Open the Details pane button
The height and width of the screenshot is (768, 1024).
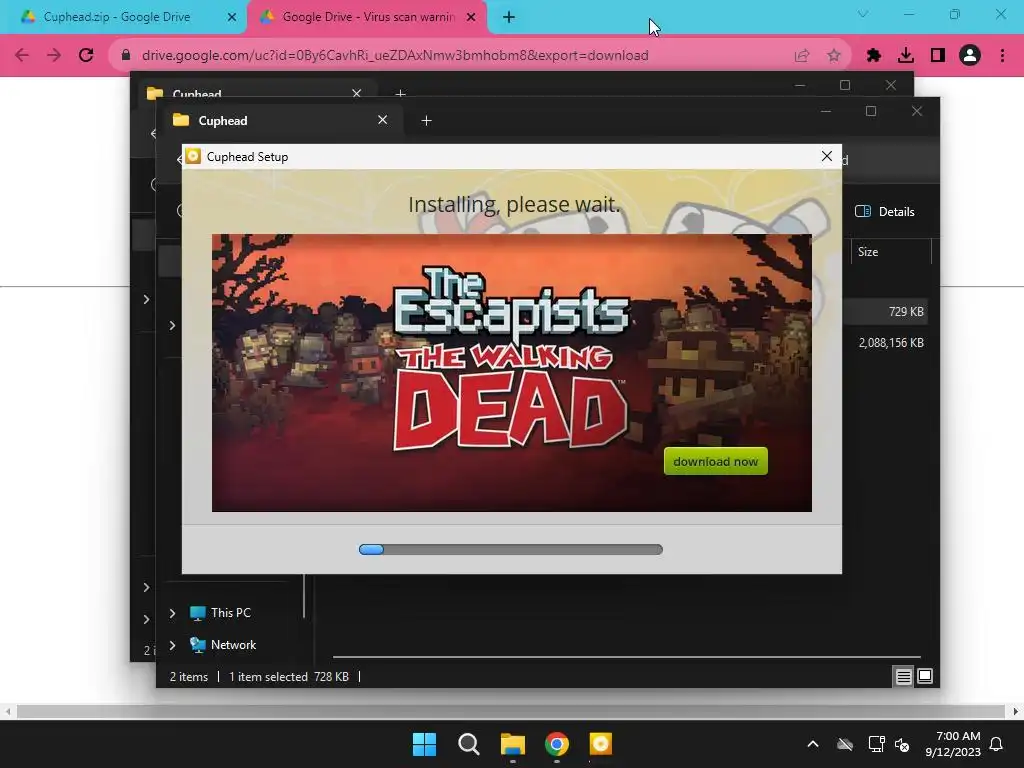click(x=885, y=212)
